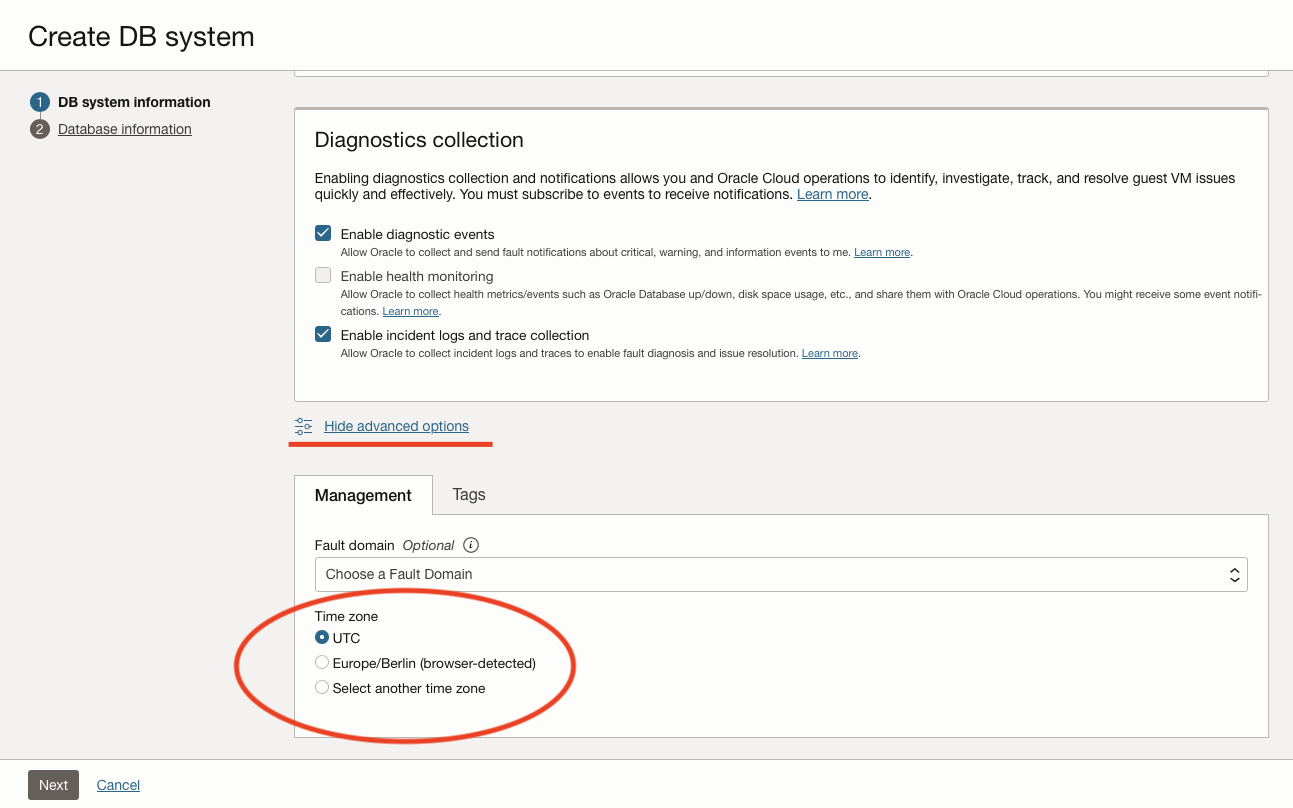The height and width of the screenshot is (808, 1293).
Task: Click the Cancel link
Action: click(x=118, y=785)
